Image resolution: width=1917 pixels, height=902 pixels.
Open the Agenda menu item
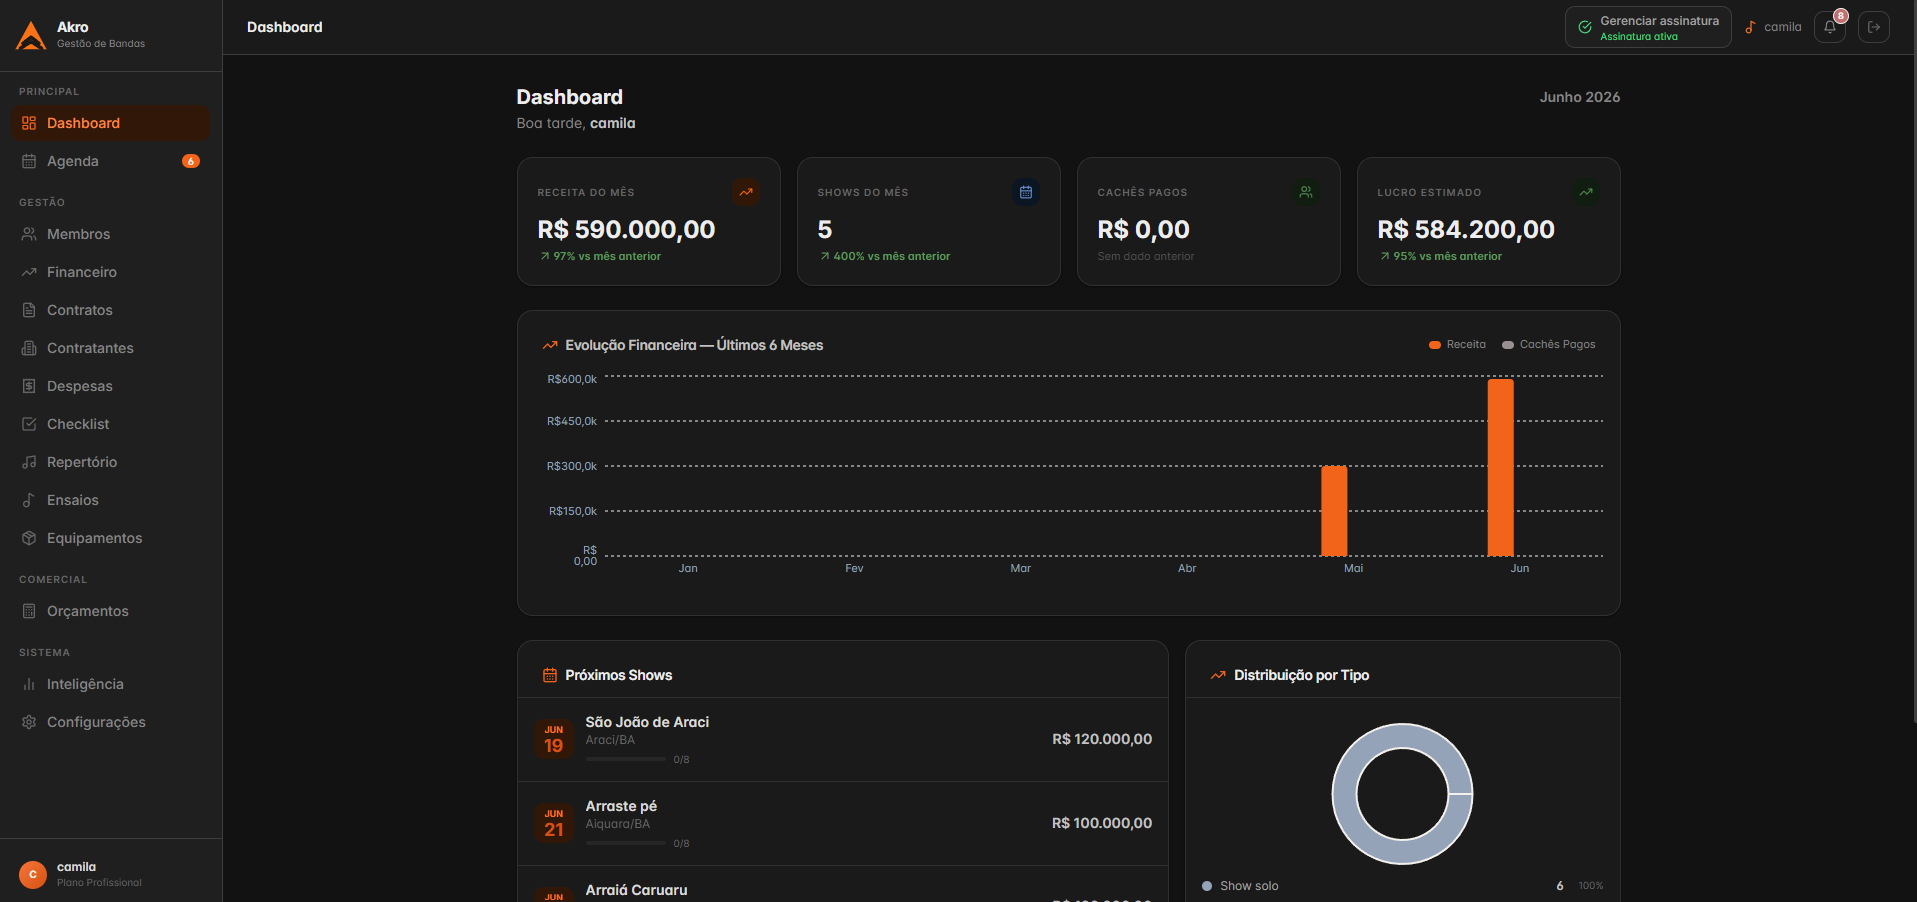point(111,161)
